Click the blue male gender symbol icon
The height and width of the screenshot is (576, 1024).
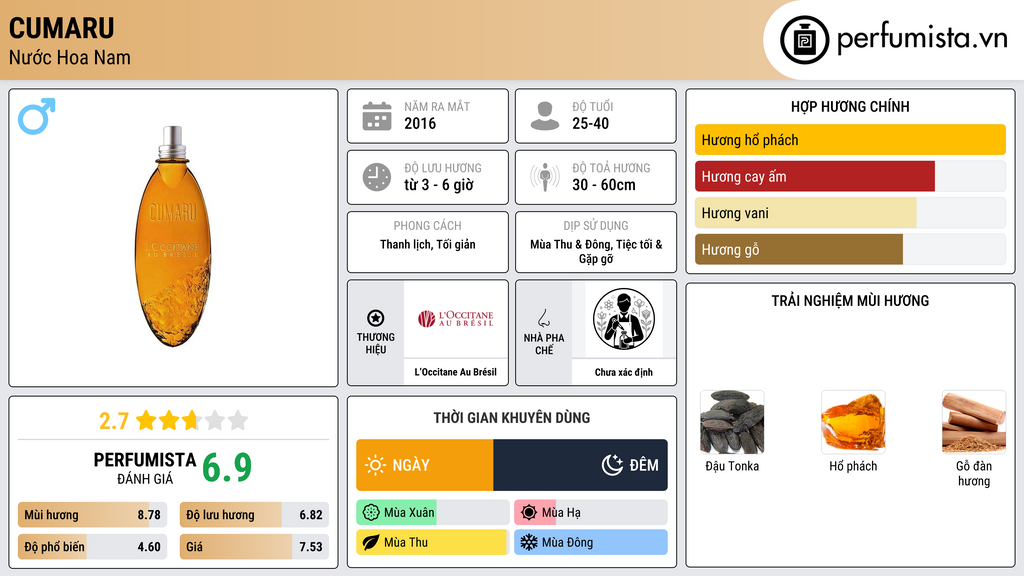37,116
